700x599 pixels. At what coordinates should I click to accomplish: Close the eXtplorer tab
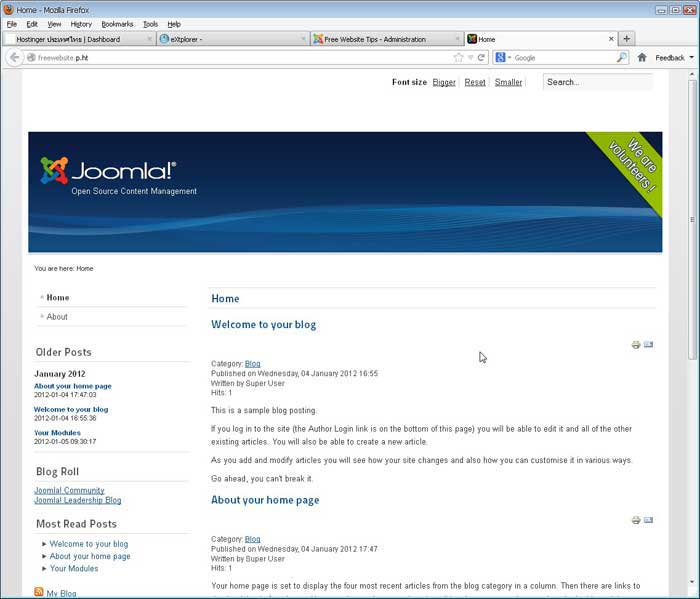304,39
